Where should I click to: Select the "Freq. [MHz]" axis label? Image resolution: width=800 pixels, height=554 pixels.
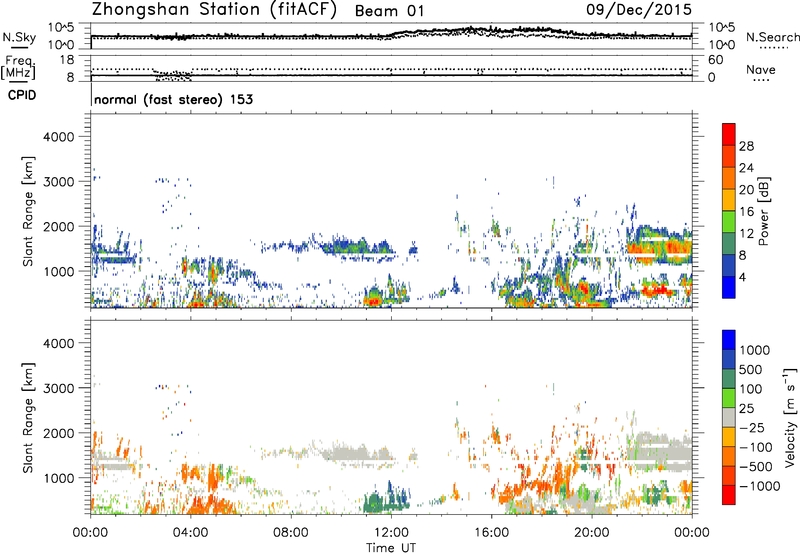coord(19,68)
